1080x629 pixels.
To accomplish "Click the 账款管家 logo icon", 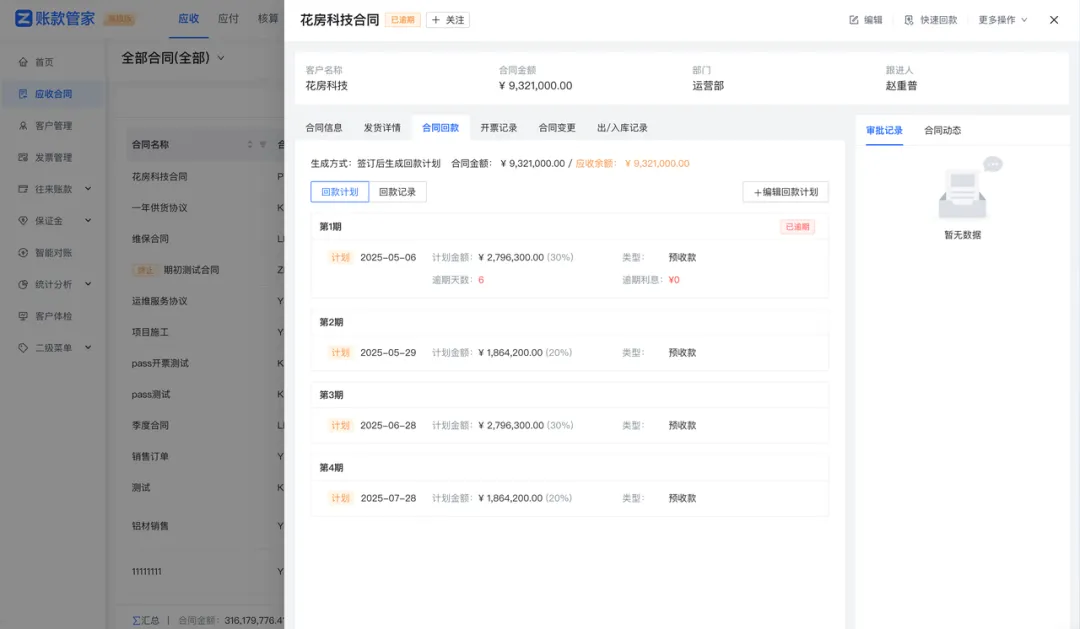I will coord(23,19).
